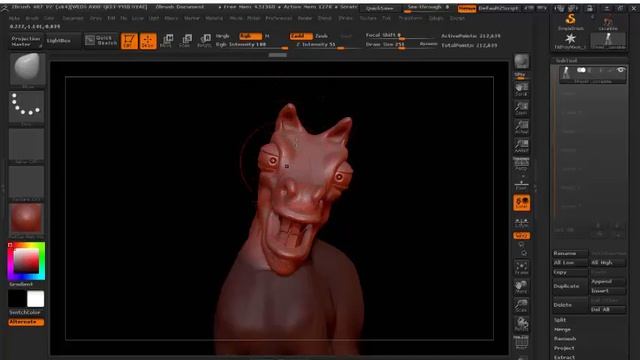This screenshot has width=640, height=360.
Task: Click the AAHalf icon
Action: 522,146
